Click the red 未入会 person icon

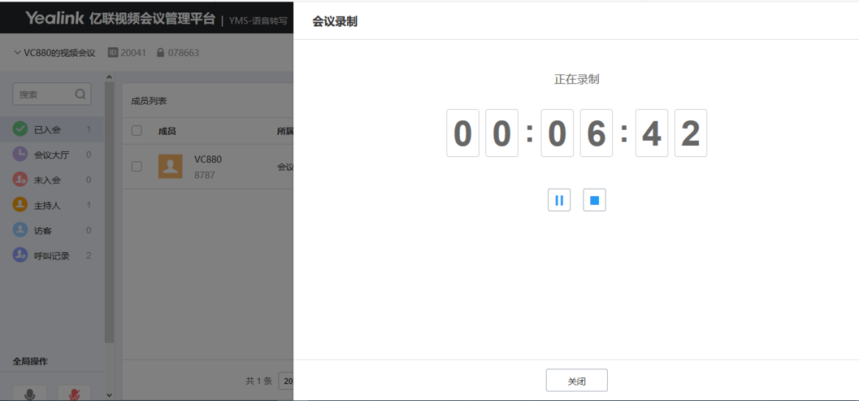pyautogui.click(x=20, y=180)
